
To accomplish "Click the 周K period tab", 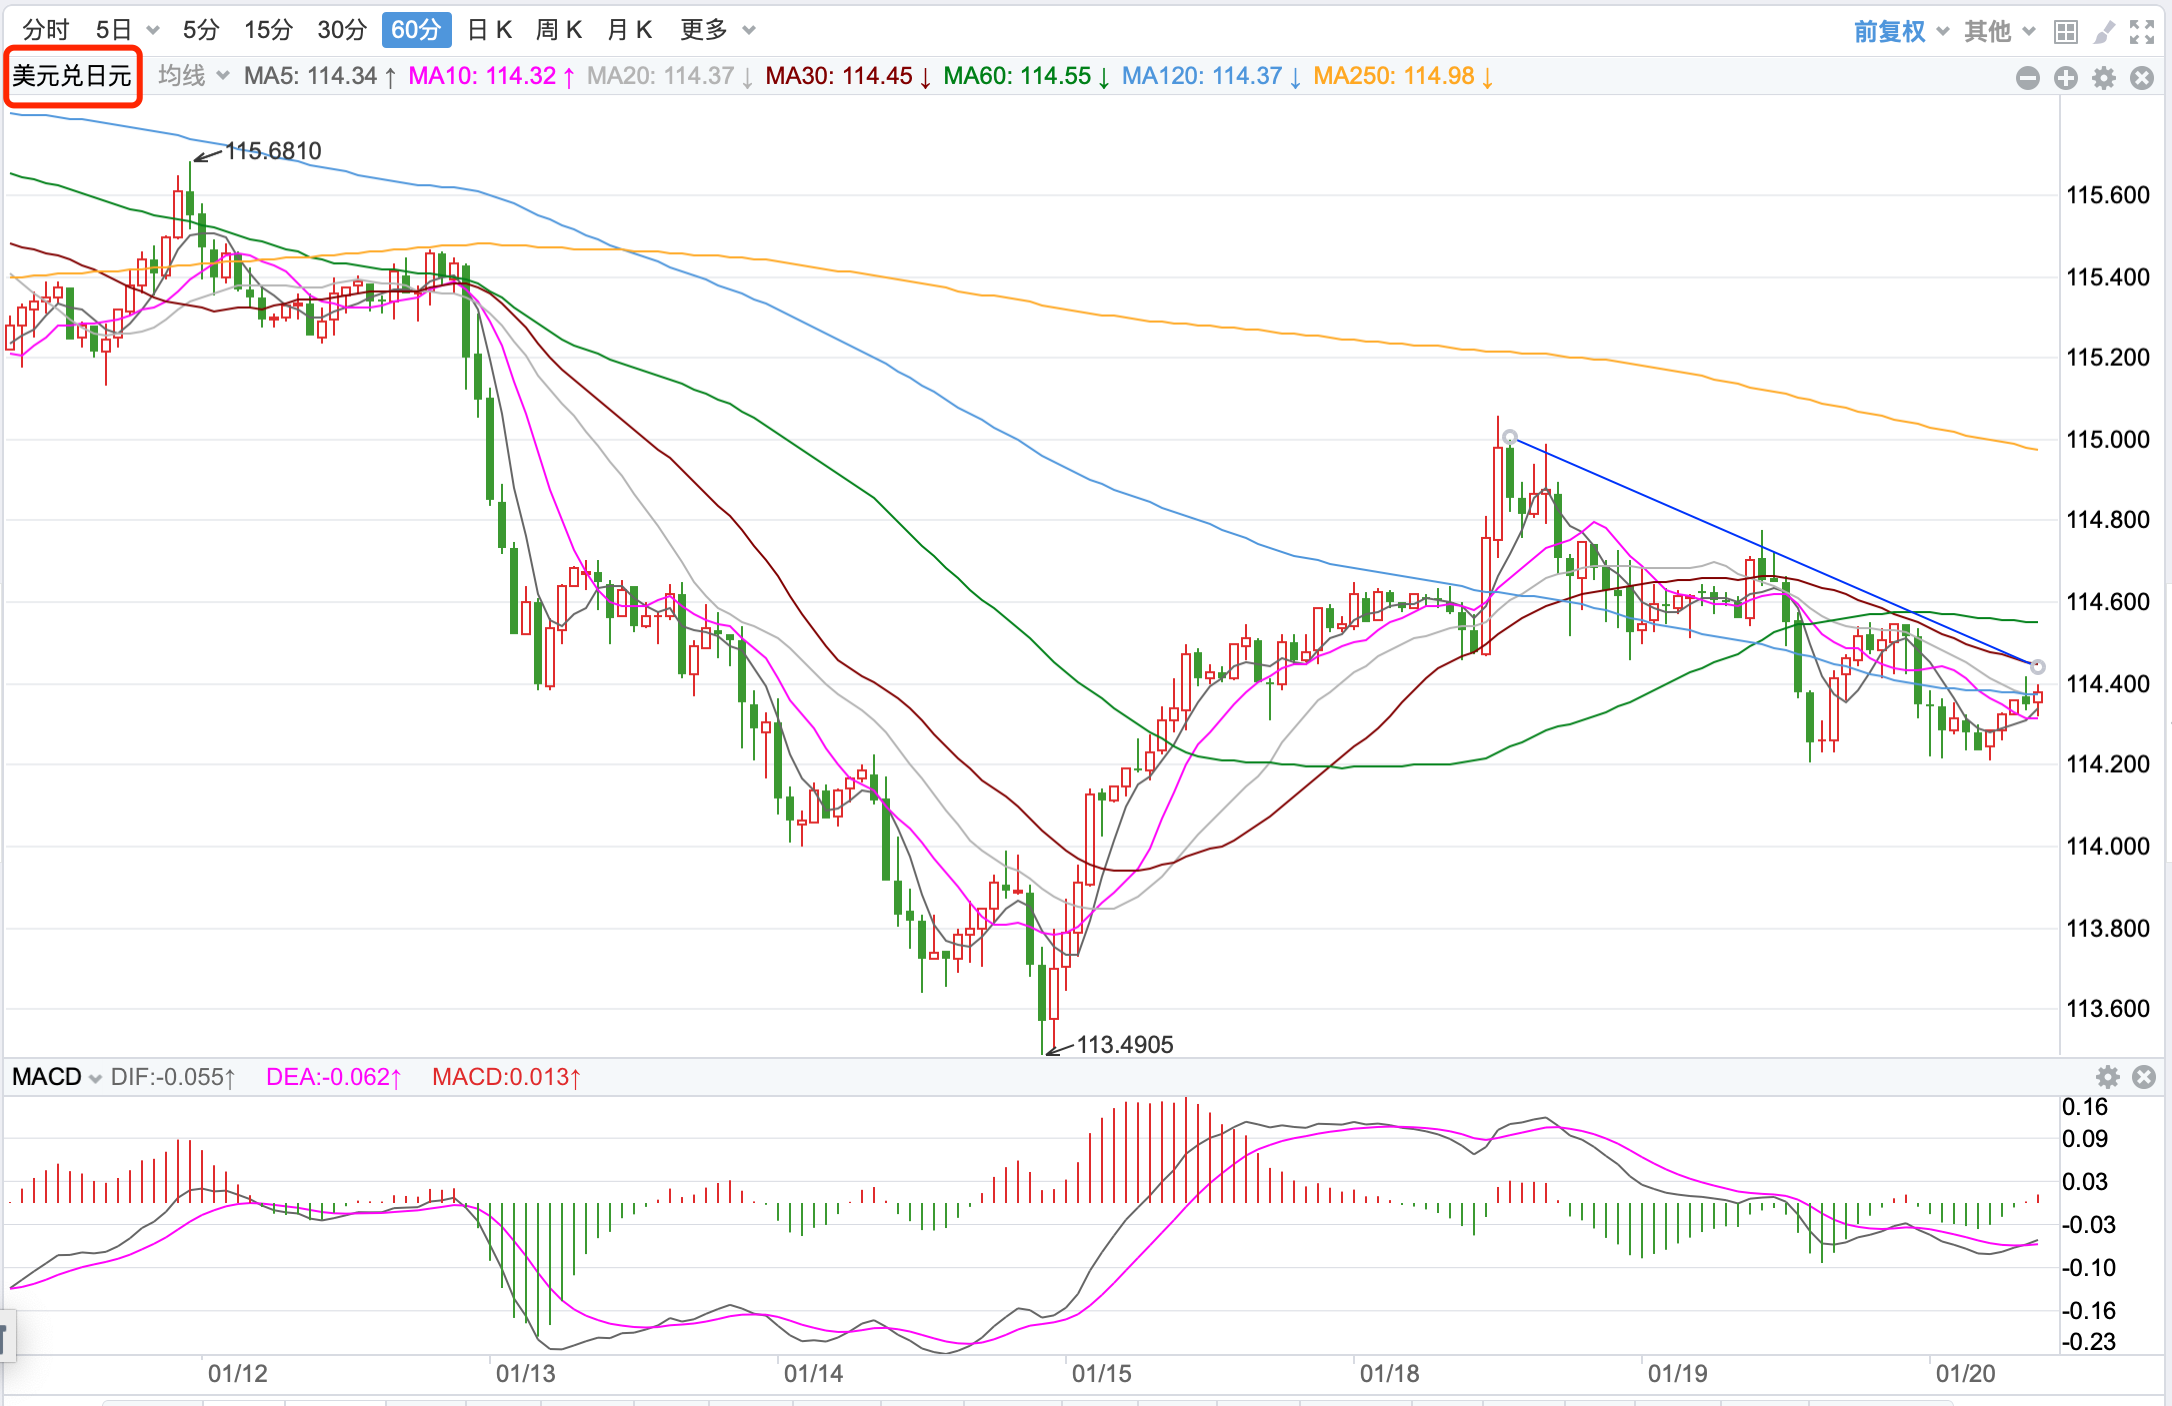I will (x=559, y=30).
